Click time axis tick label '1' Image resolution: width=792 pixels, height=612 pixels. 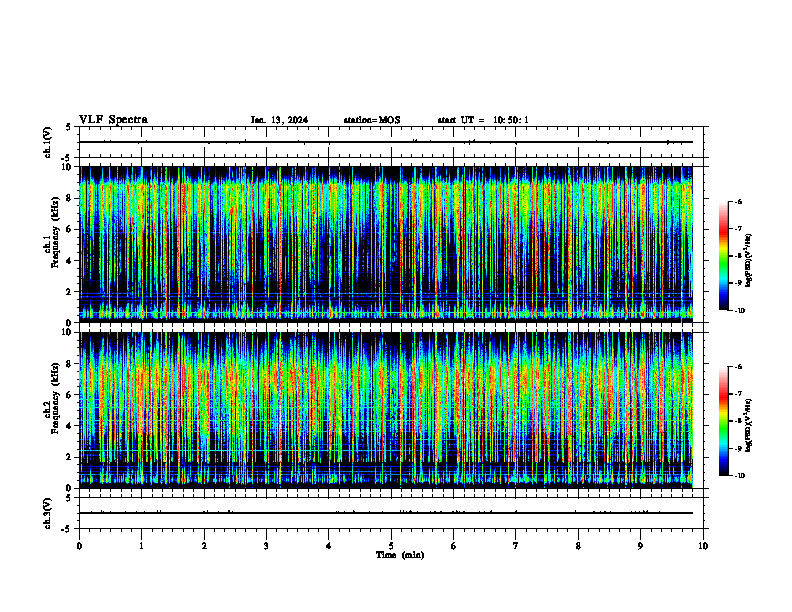tap(141, 546)
